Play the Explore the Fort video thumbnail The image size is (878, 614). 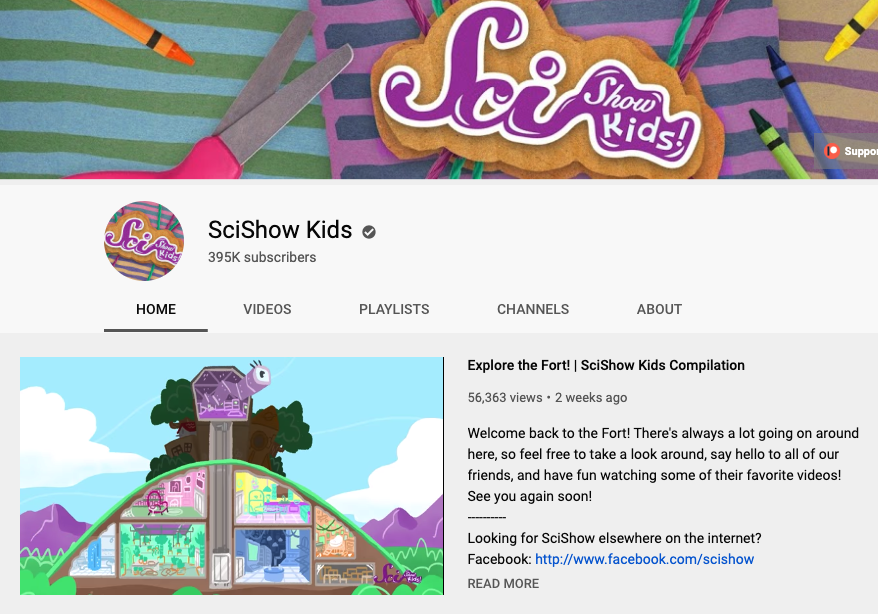tap(232, 476)
